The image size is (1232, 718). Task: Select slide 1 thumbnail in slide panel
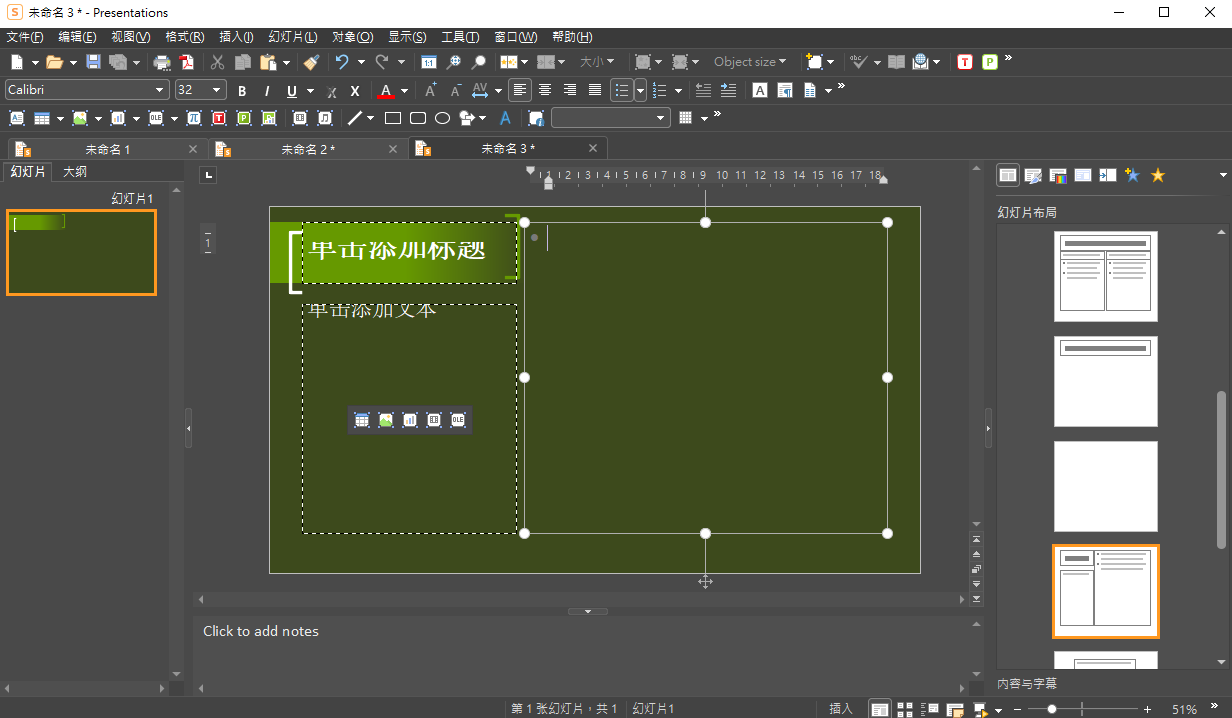(x=81, y=252)
